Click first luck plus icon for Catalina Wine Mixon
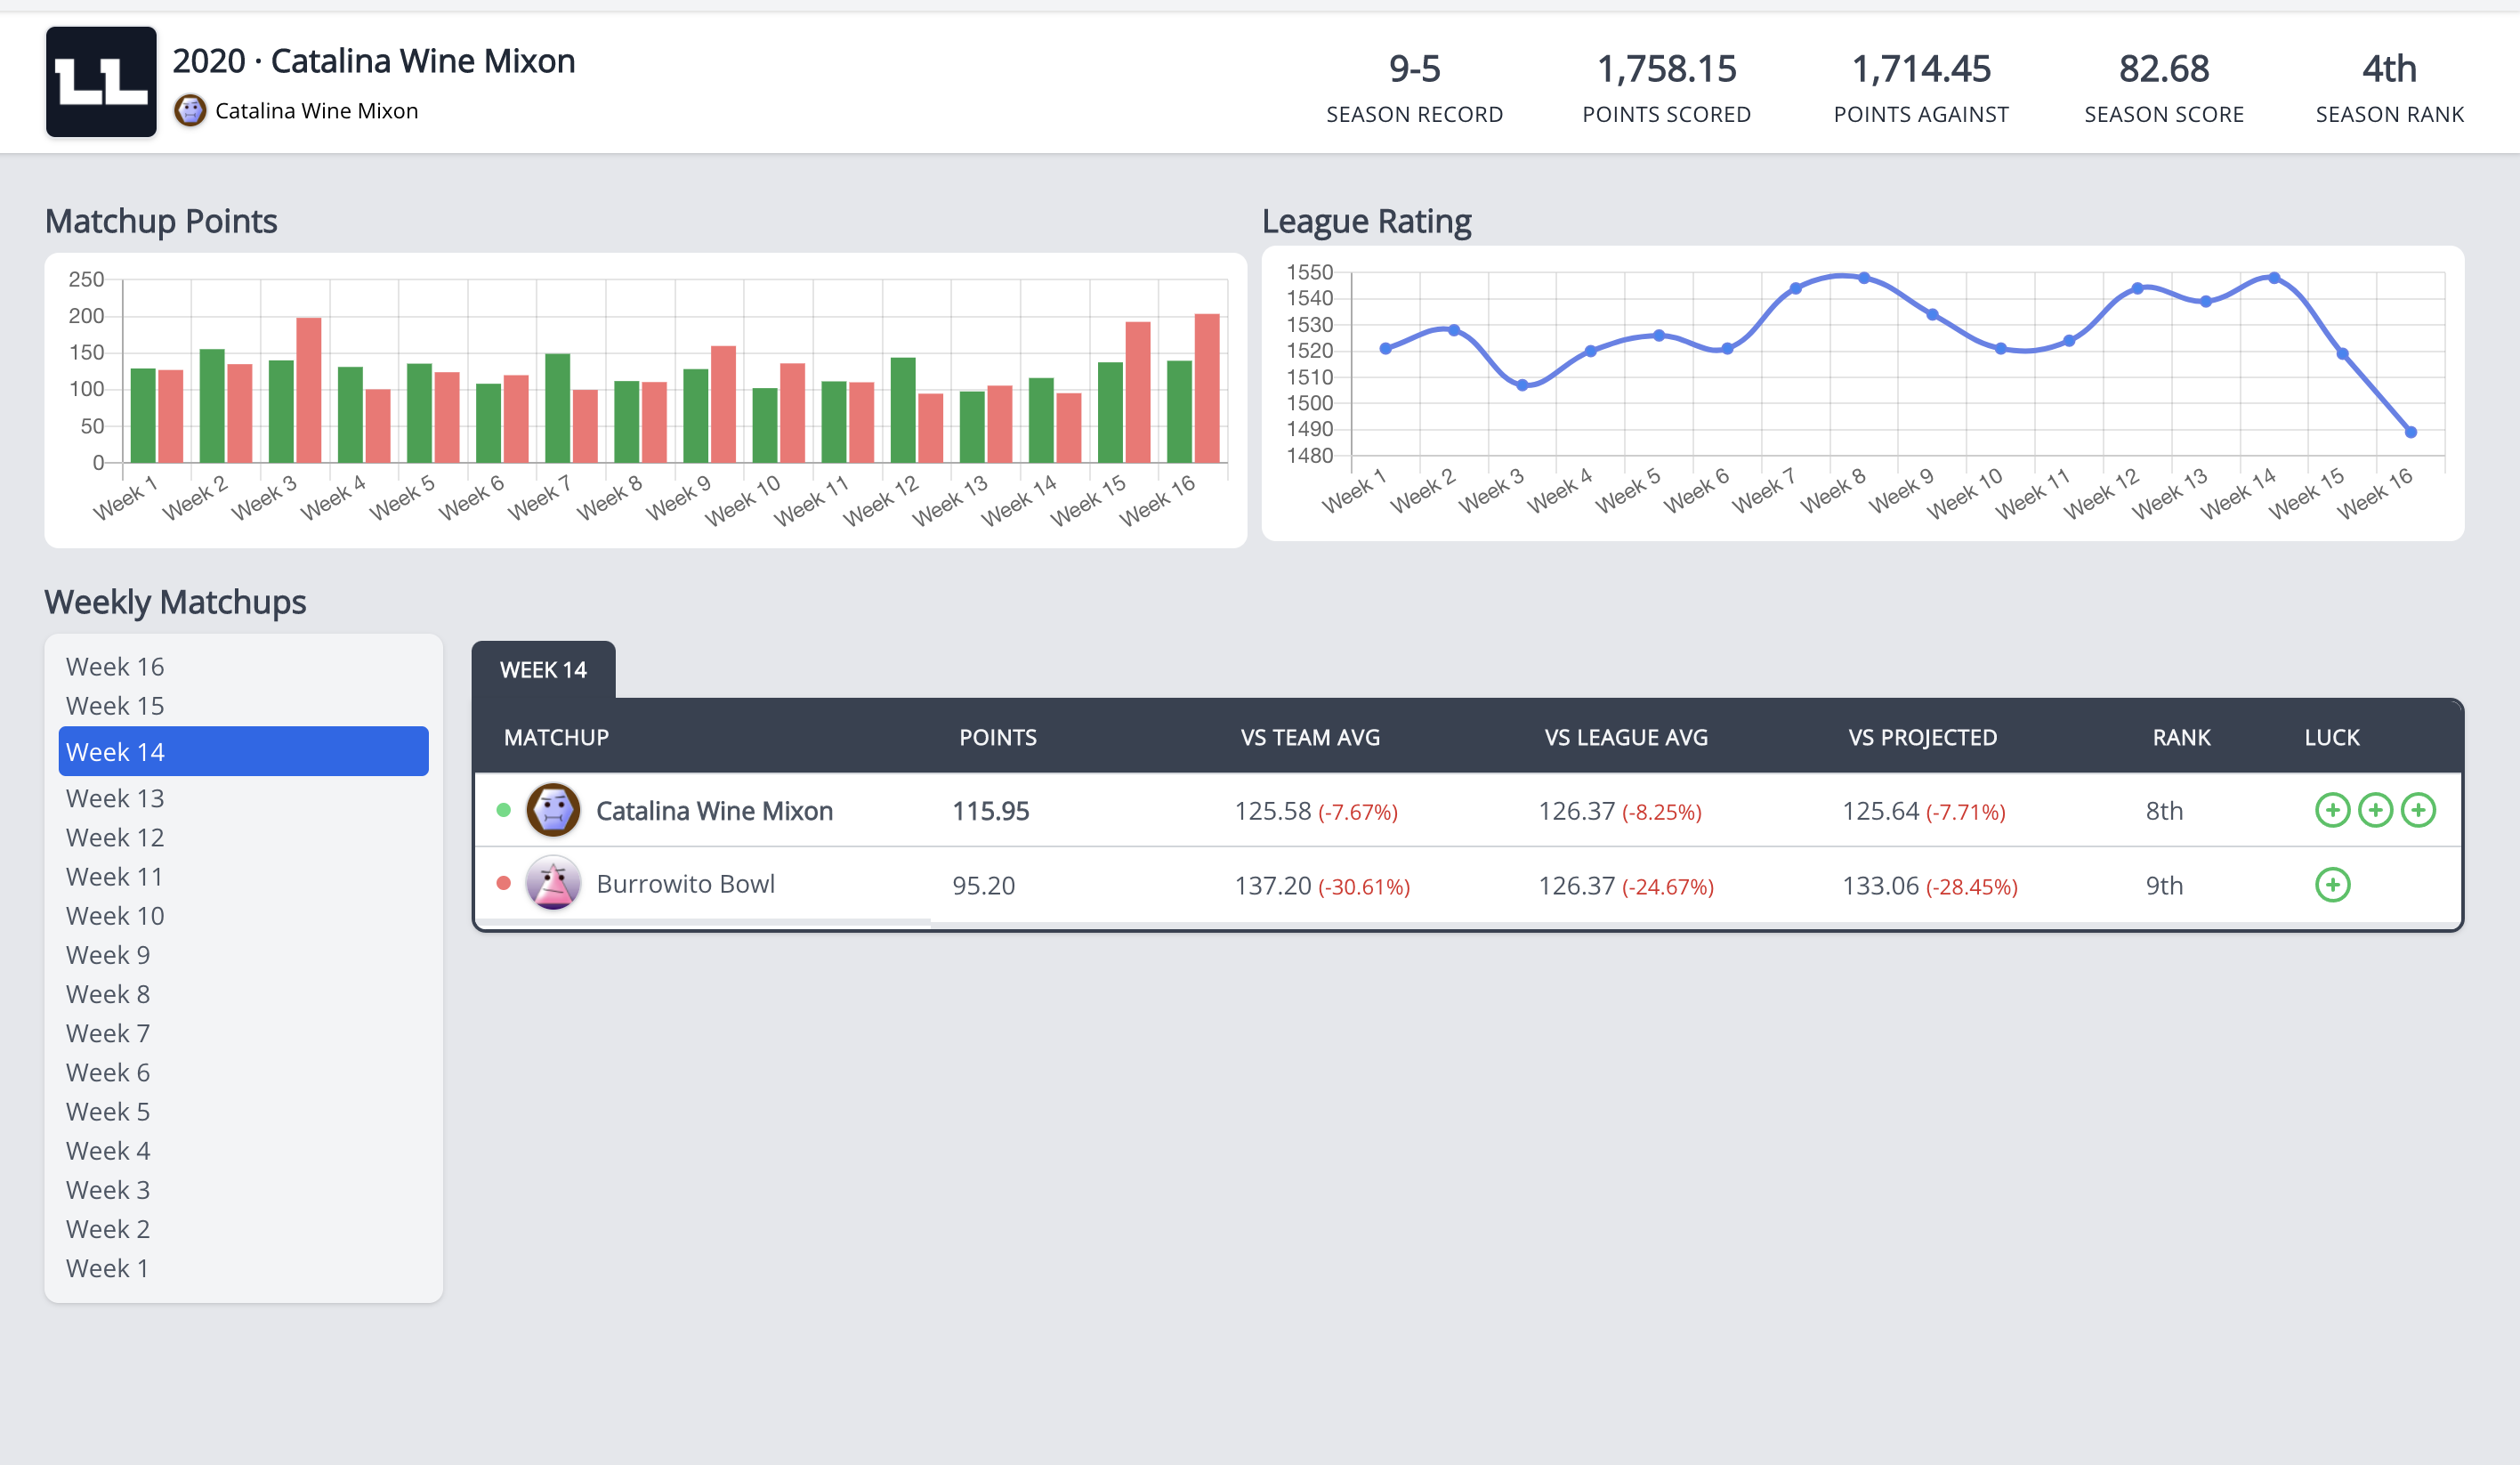Viewport: 2520px width, 1465px height. 2332,810
